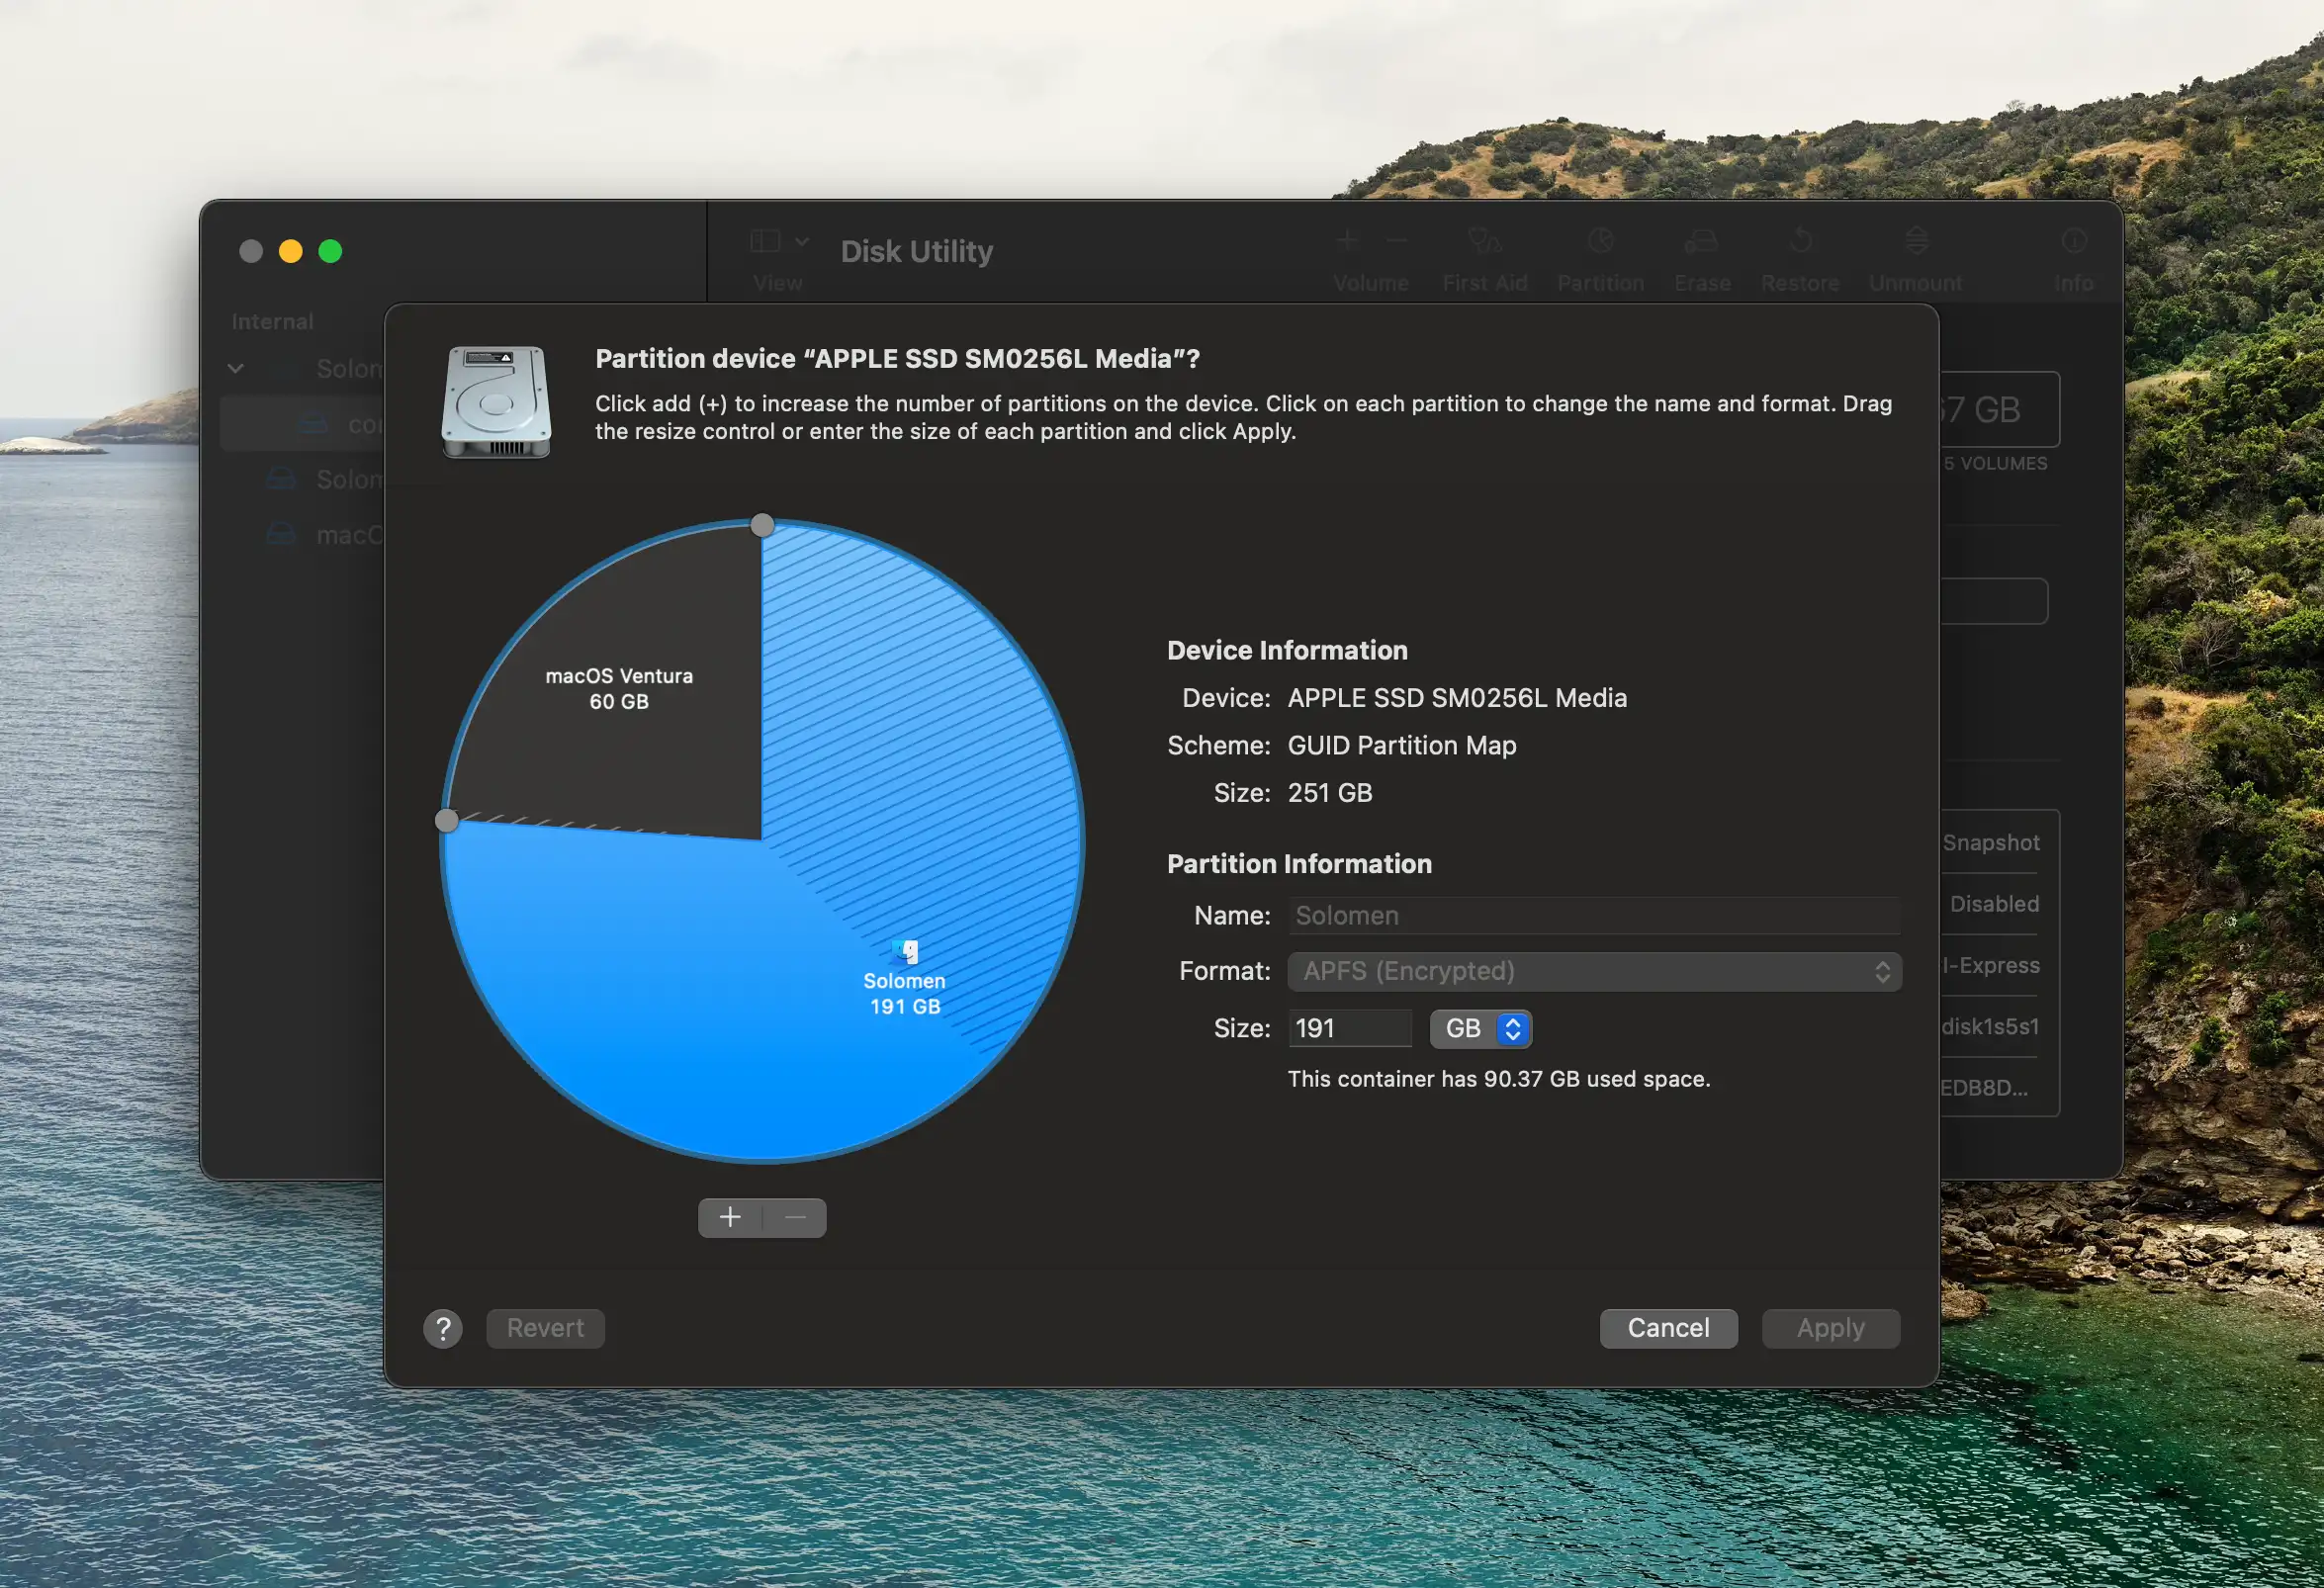
Task: Click the 90.37 GB used space note
Action: tap(1498, 1079)
